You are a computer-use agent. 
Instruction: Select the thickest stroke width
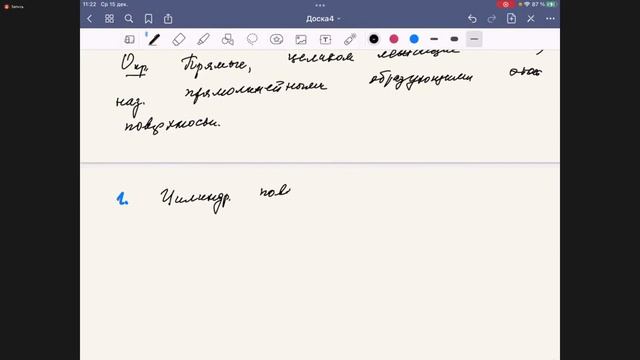(x=454, y=39)
